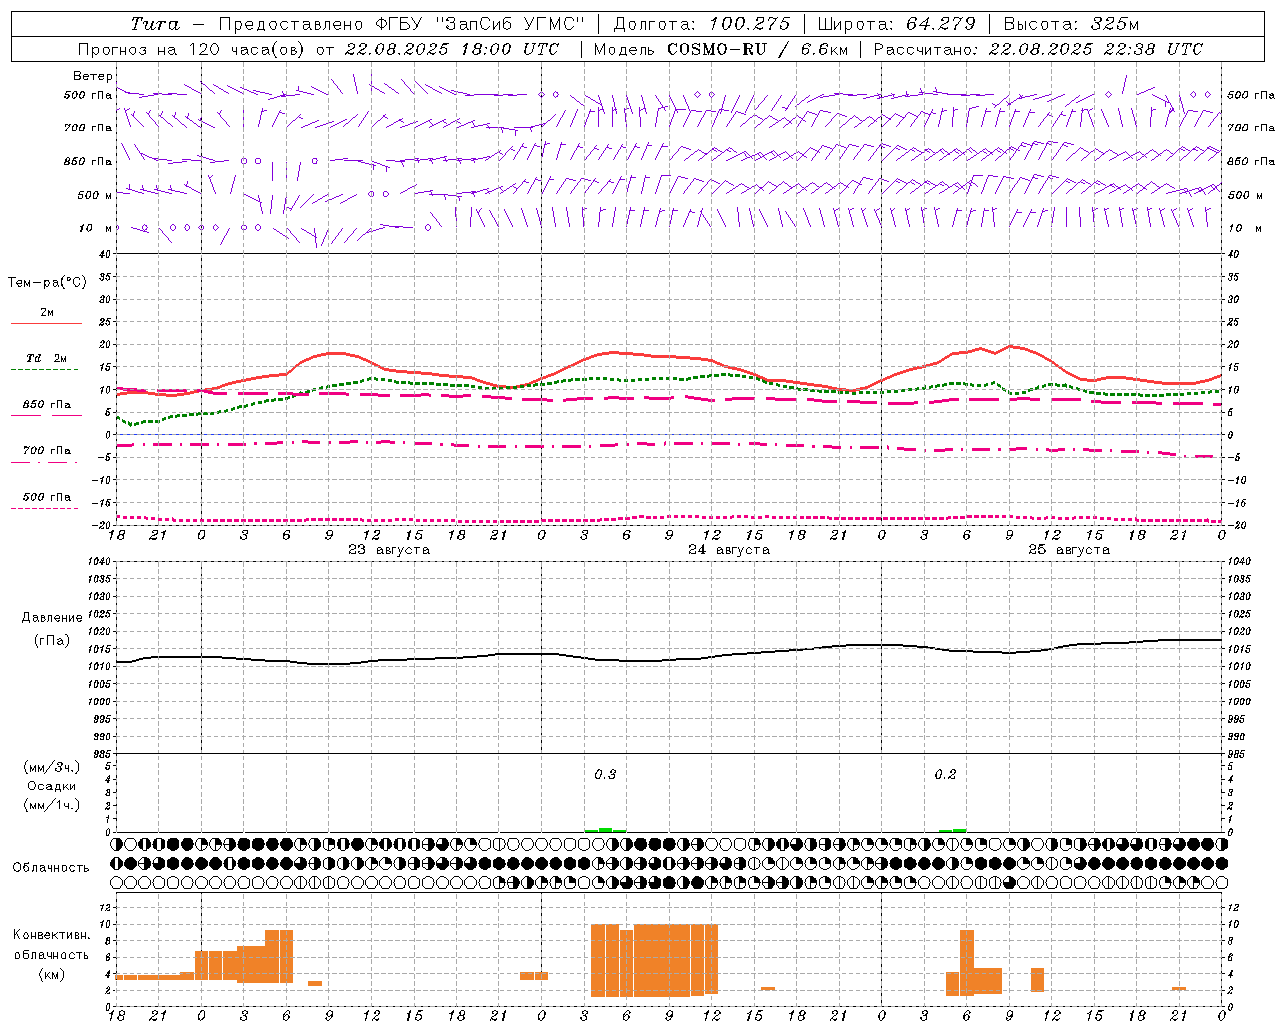This screenshot has width=1280, height=1024.
Task: Click the "24 августа" date label
Action: tap(729, 550)
